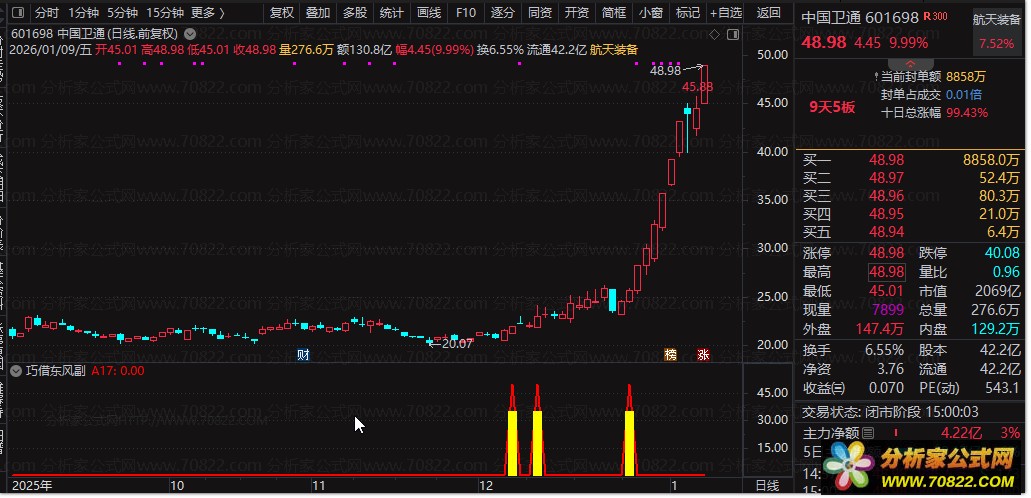The height and width of the screenshot is (498, 1031).
Task: Click the 航天装备 sector link in chart header
Action: pos(613,49)
